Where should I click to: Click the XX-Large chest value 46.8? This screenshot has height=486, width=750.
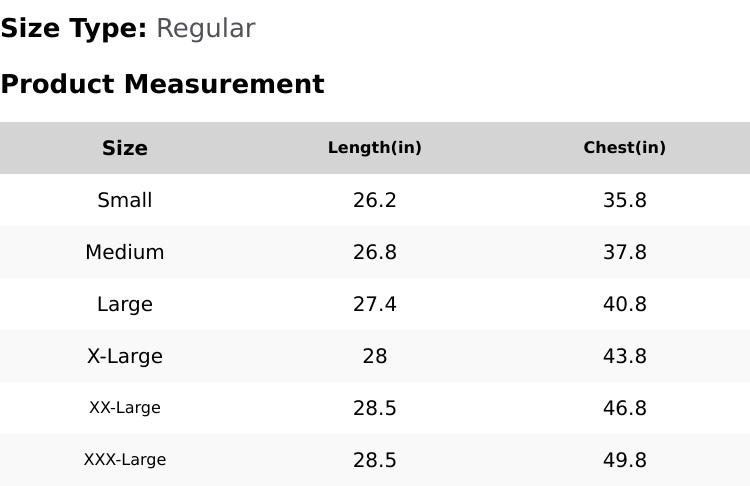pos(625,408)
